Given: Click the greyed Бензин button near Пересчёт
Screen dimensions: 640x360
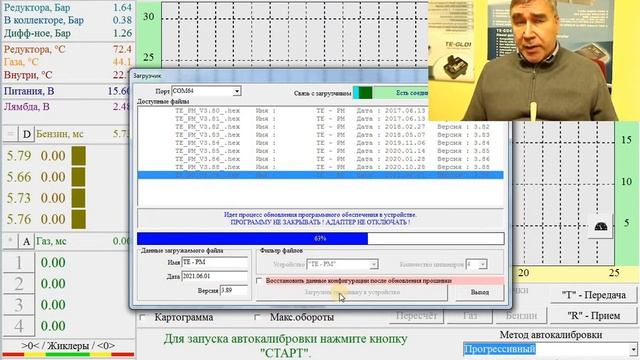Looking at the screenshot, I should [521, 316].
